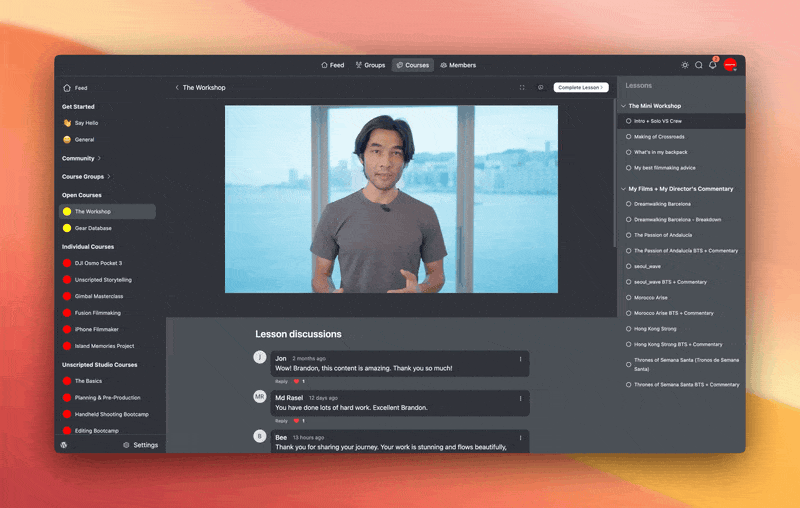Image resolution: width=800 pixels, height=508 pixels.
Task: Click the red icon next to Island Memories Project
Action: pyautogui.click(x=67, y=346)
